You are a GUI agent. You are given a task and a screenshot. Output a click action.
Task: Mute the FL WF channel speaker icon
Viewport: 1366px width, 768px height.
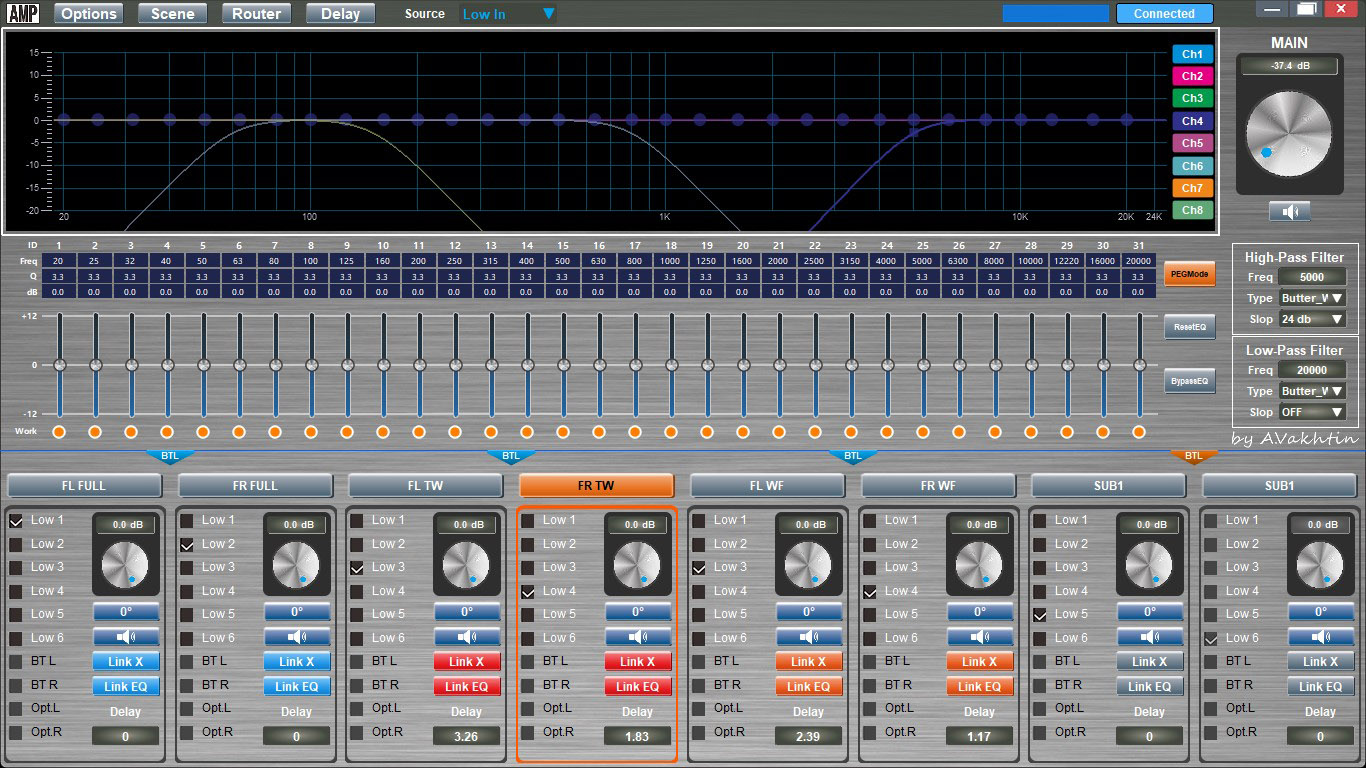click(x=809, y=637)
